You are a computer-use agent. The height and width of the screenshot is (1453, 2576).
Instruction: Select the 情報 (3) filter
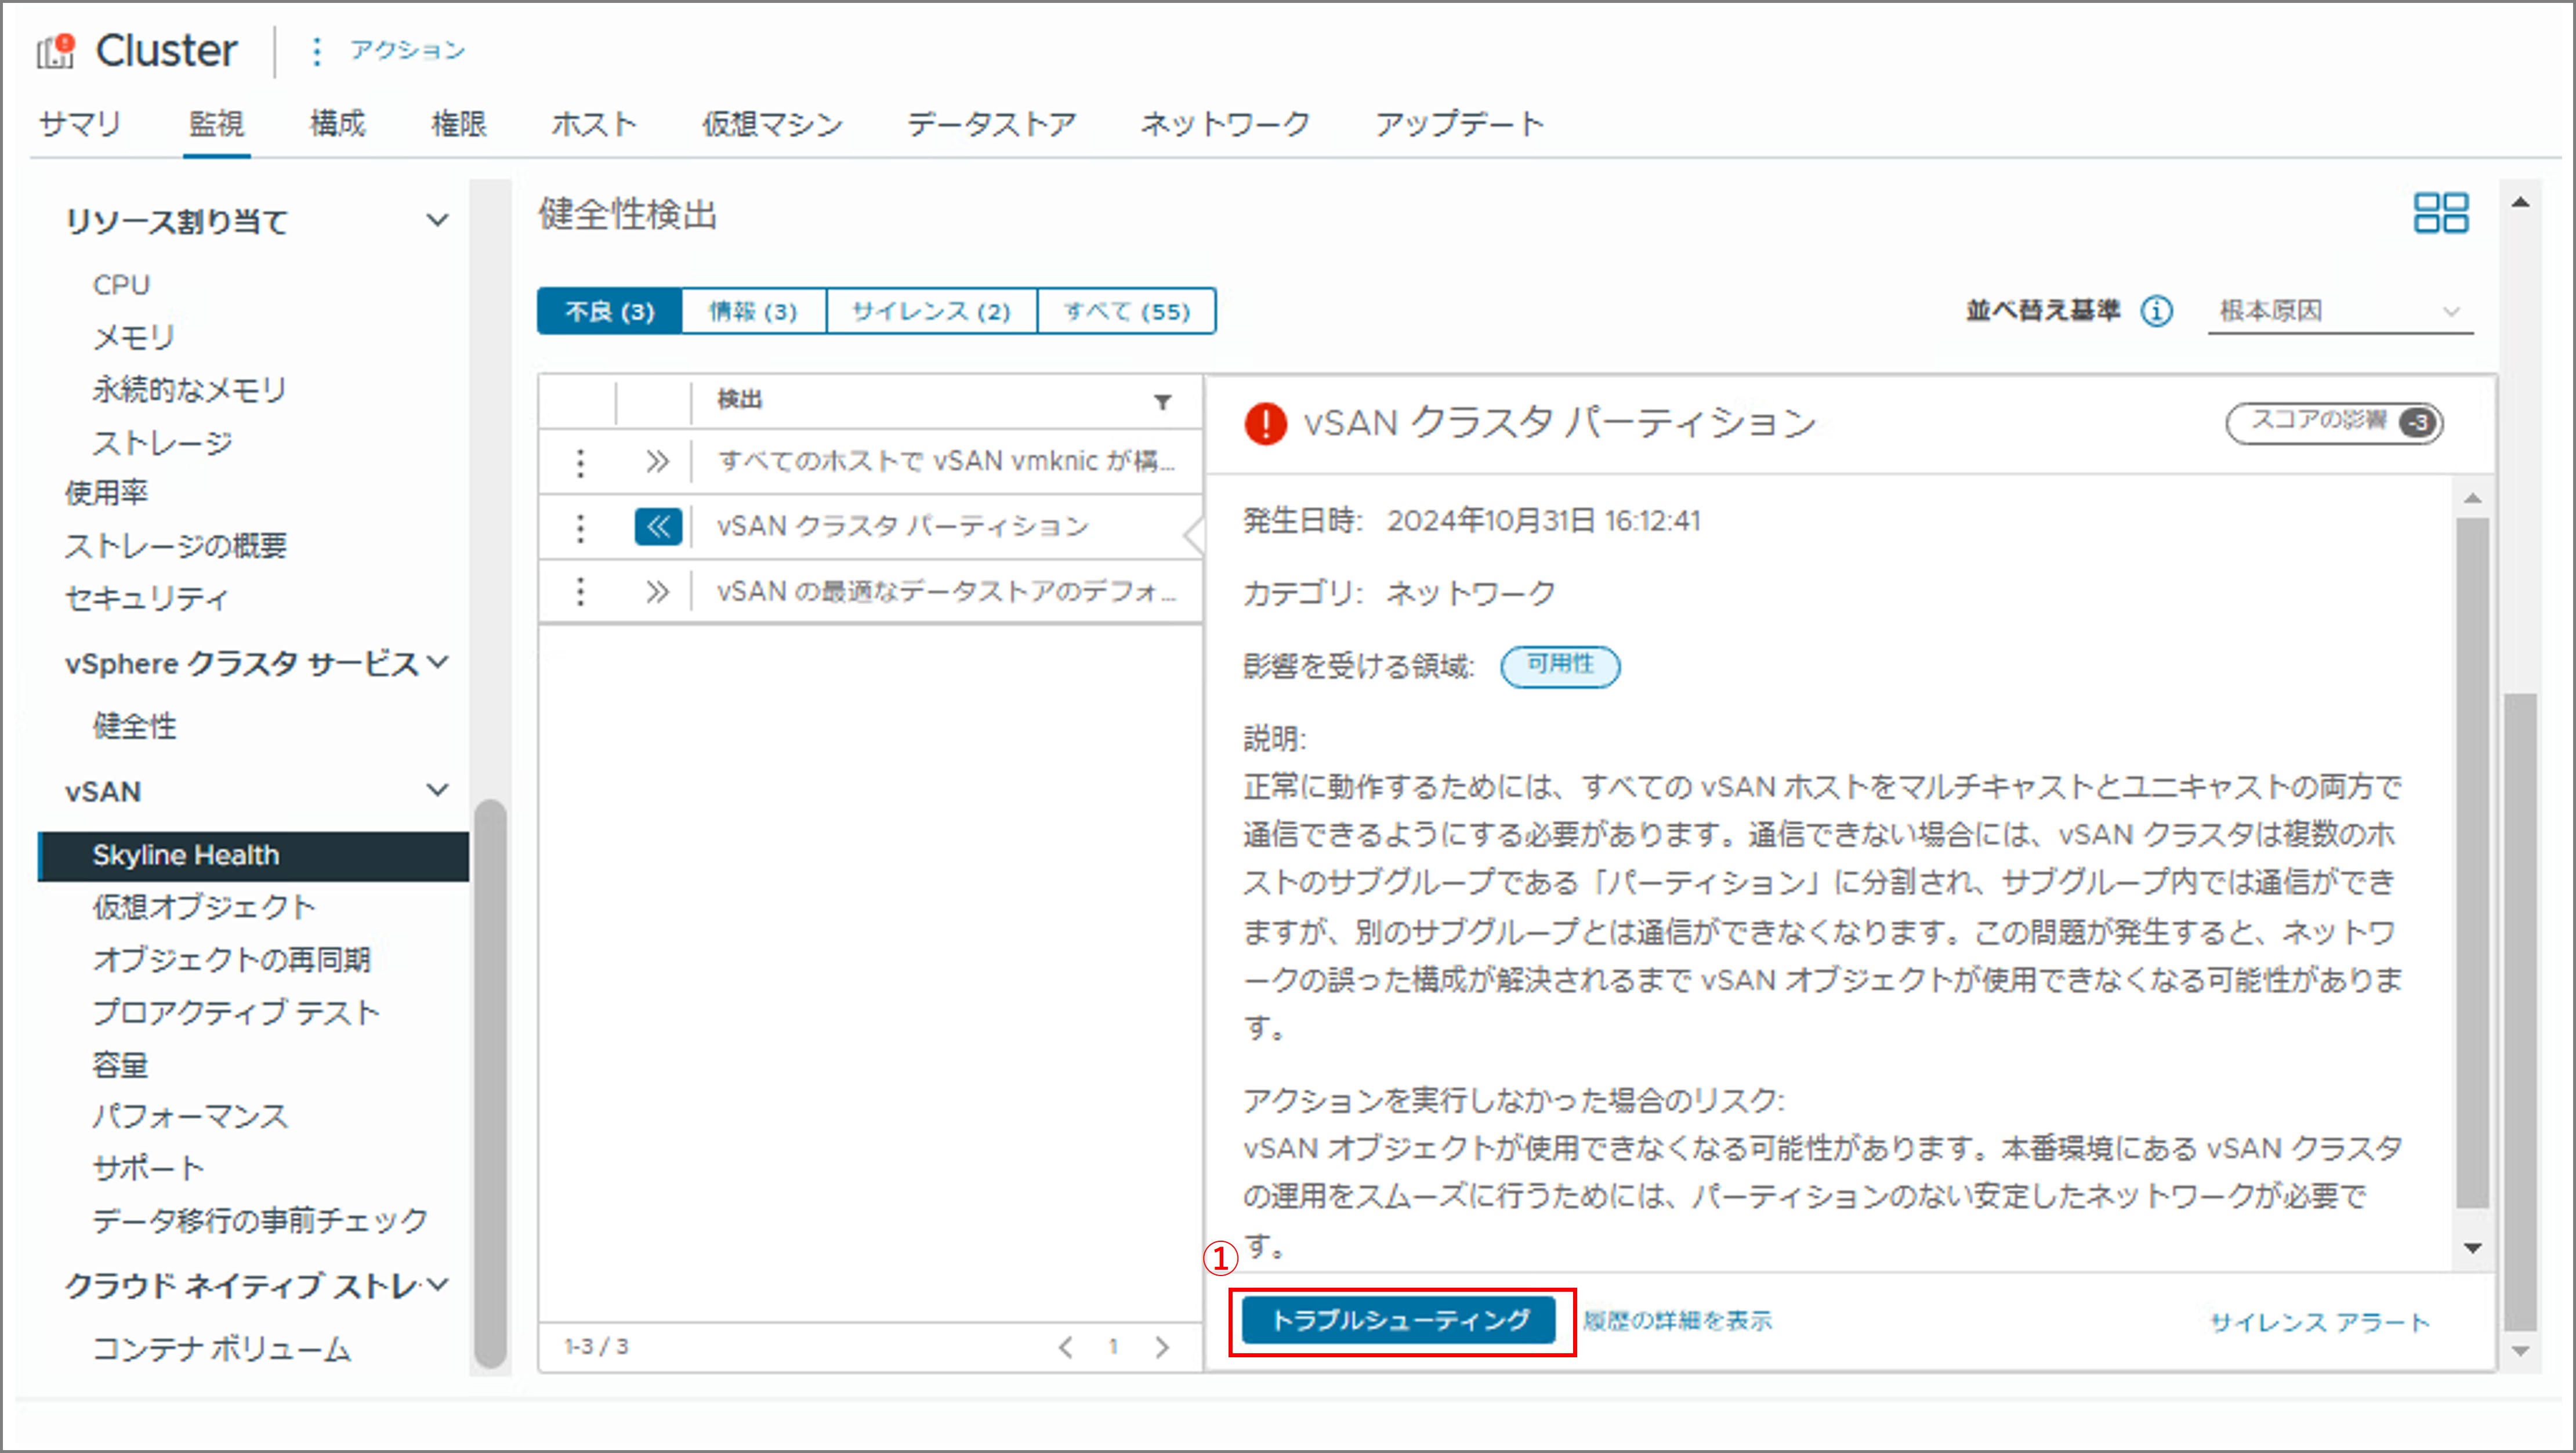pos(753,311)
